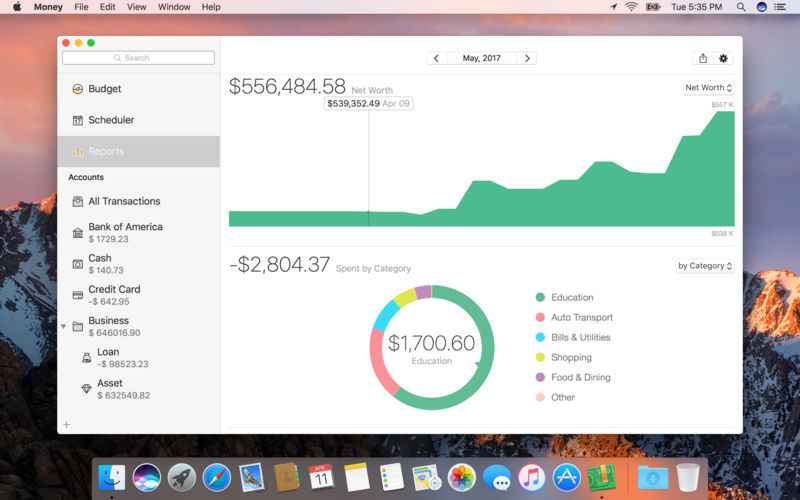Go to the previous month
Image resolution: width=800 pixels, height=500 pixels.
[x=436, y=58]
